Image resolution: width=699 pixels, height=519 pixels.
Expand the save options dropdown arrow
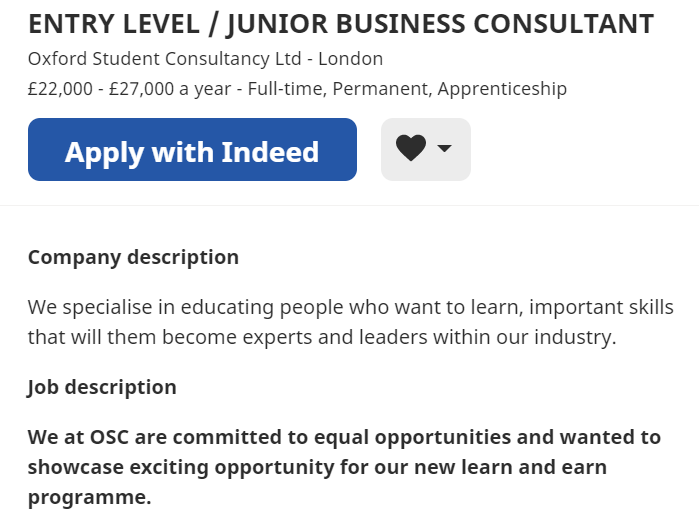tap(444, 148)
